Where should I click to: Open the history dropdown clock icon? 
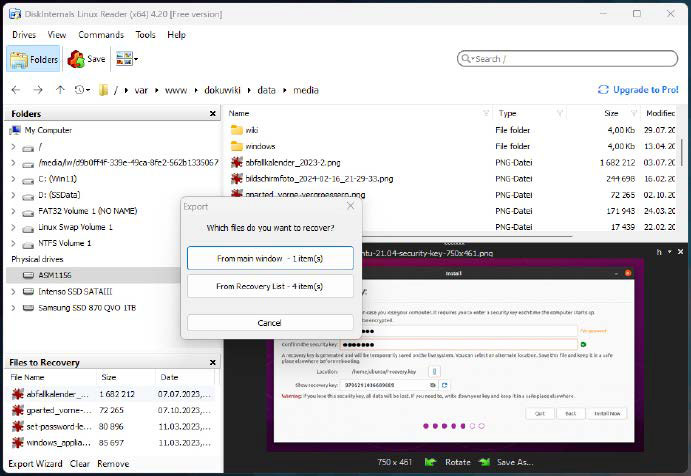tap(82, 90)
